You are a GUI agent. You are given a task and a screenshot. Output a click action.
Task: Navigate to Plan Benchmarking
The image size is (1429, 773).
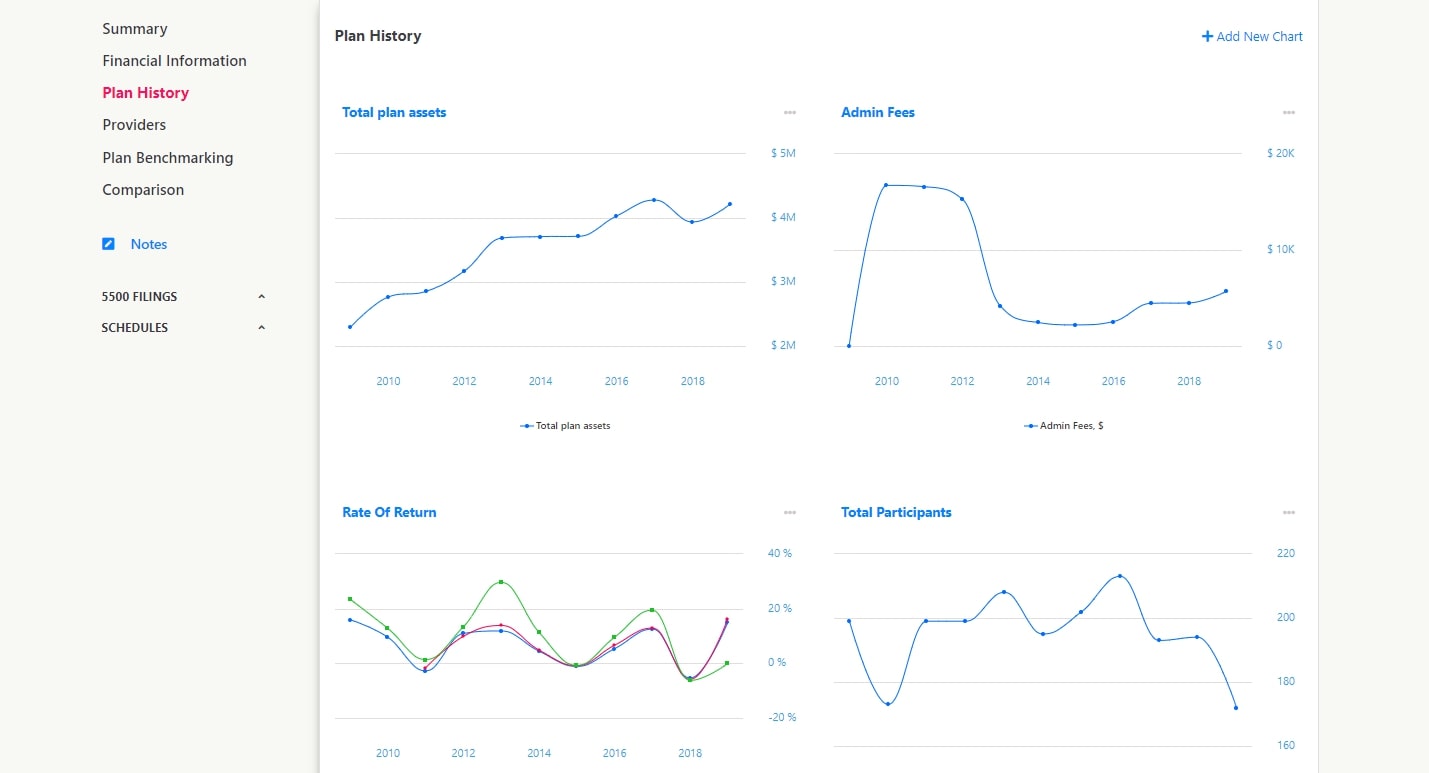coord(167,158)
